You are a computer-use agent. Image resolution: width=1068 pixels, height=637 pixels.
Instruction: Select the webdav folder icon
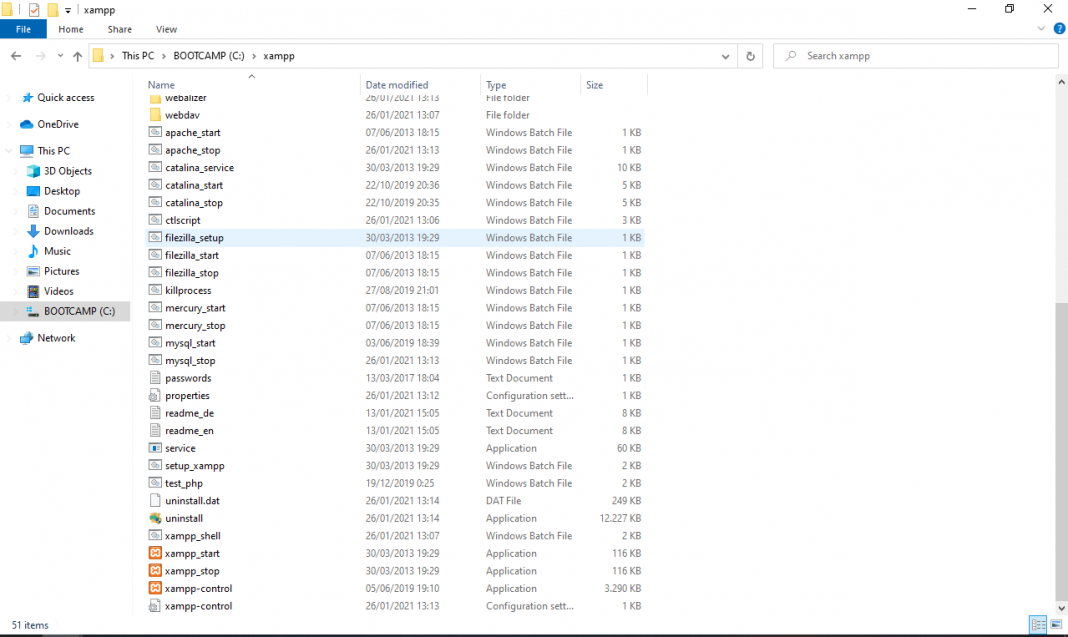155,115
